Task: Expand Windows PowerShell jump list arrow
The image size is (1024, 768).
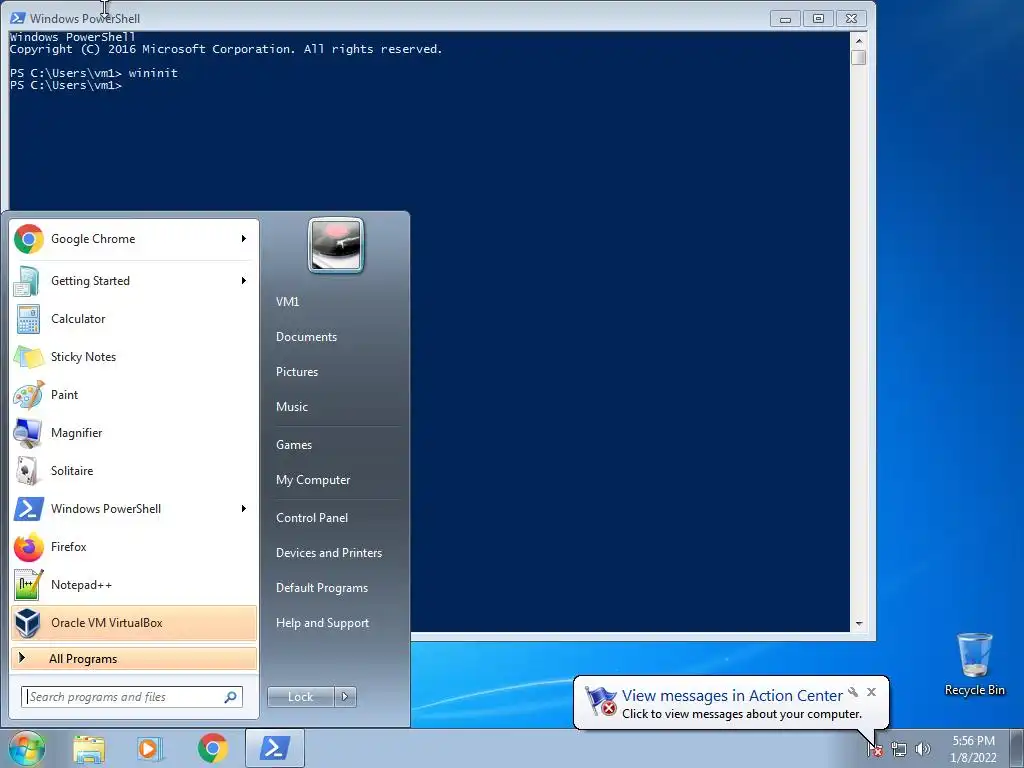Action: (244, 509)
